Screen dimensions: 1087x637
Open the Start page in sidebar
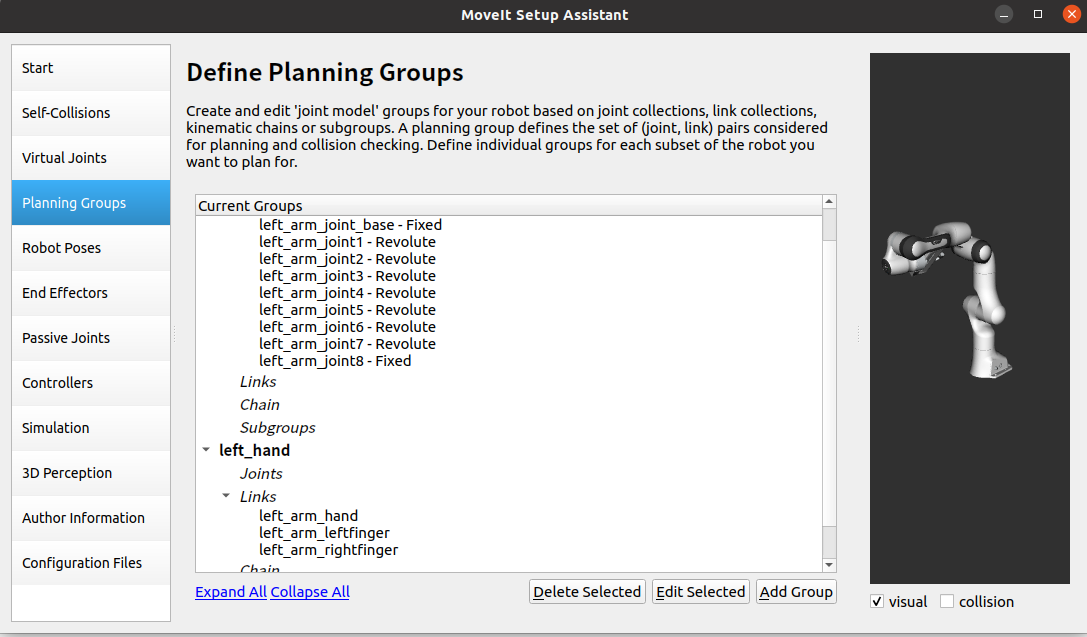pyautogui.click(x=91, y=68)
